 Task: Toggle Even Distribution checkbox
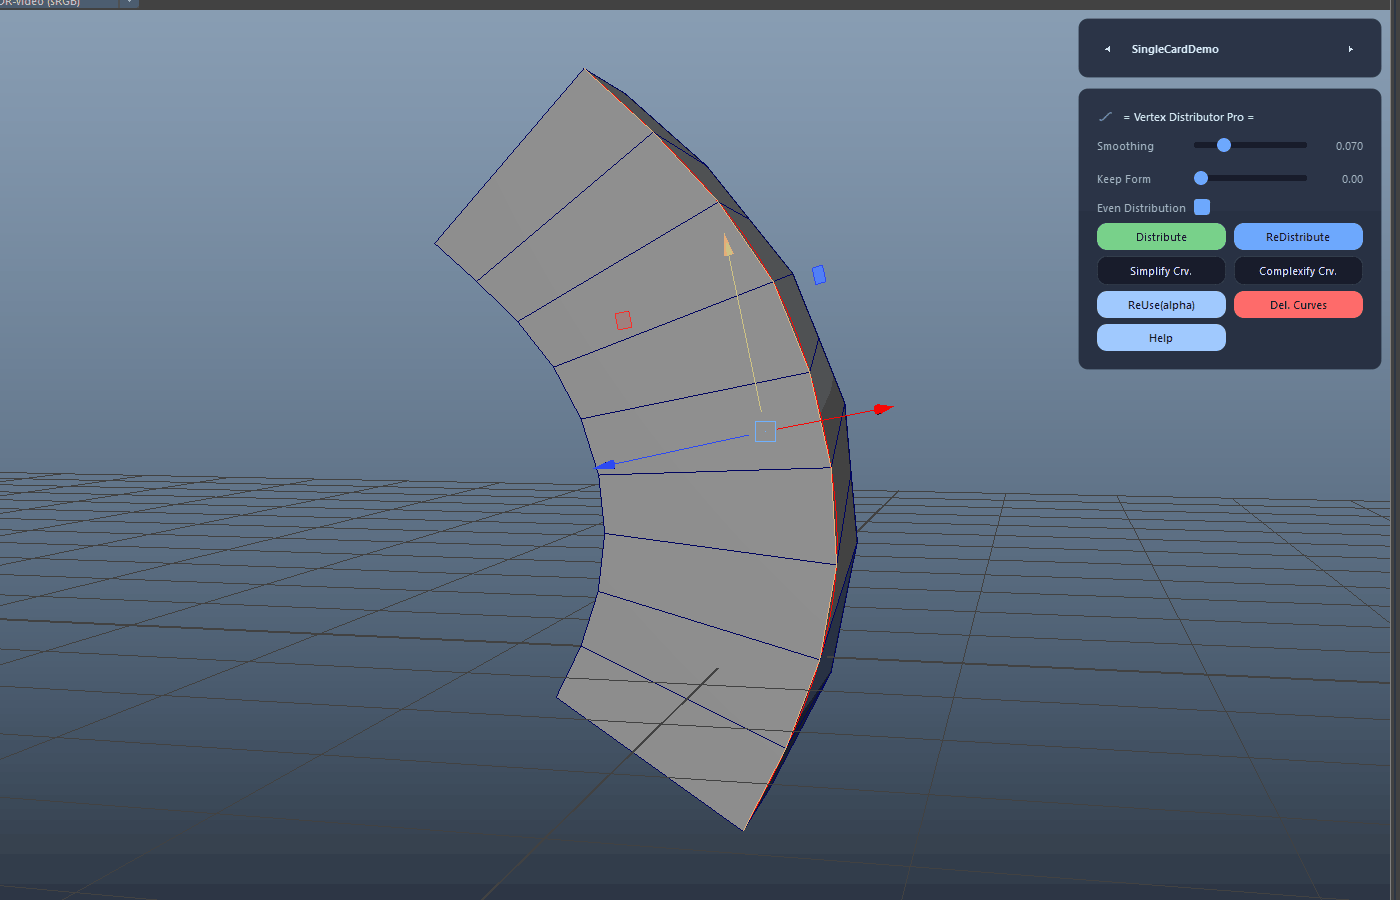pos(1202,207)
